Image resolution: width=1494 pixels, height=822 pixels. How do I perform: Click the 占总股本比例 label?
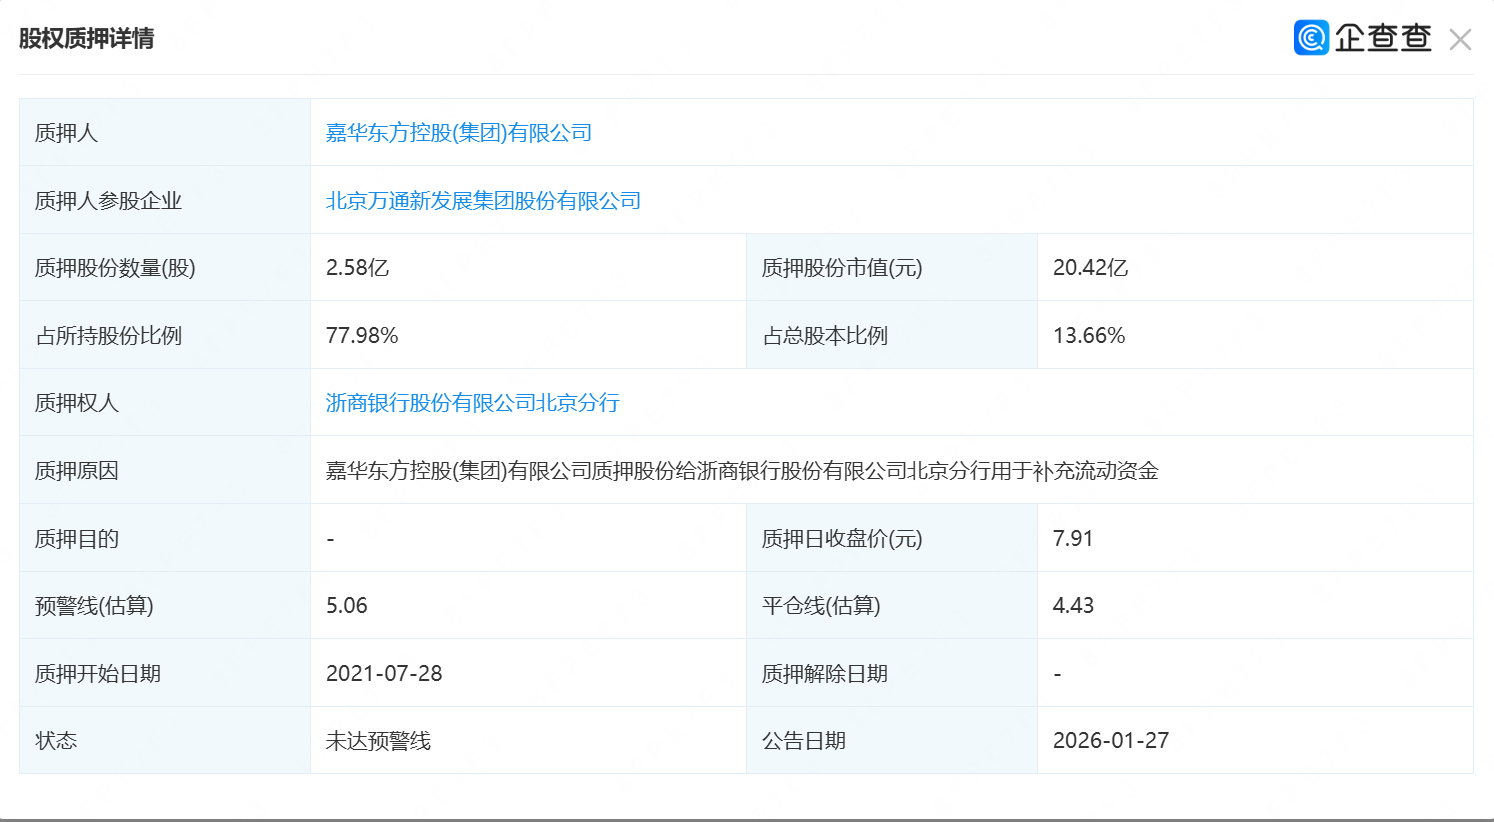825,336
